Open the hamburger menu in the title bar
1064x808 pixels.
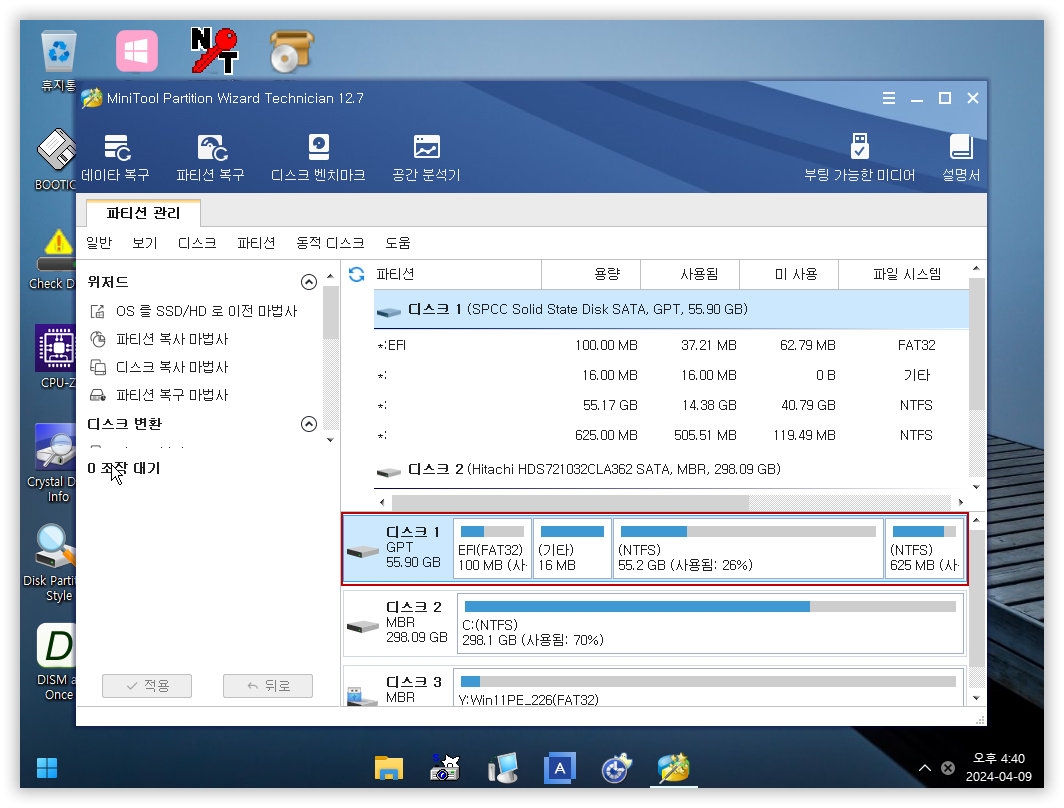pos(889,98)
